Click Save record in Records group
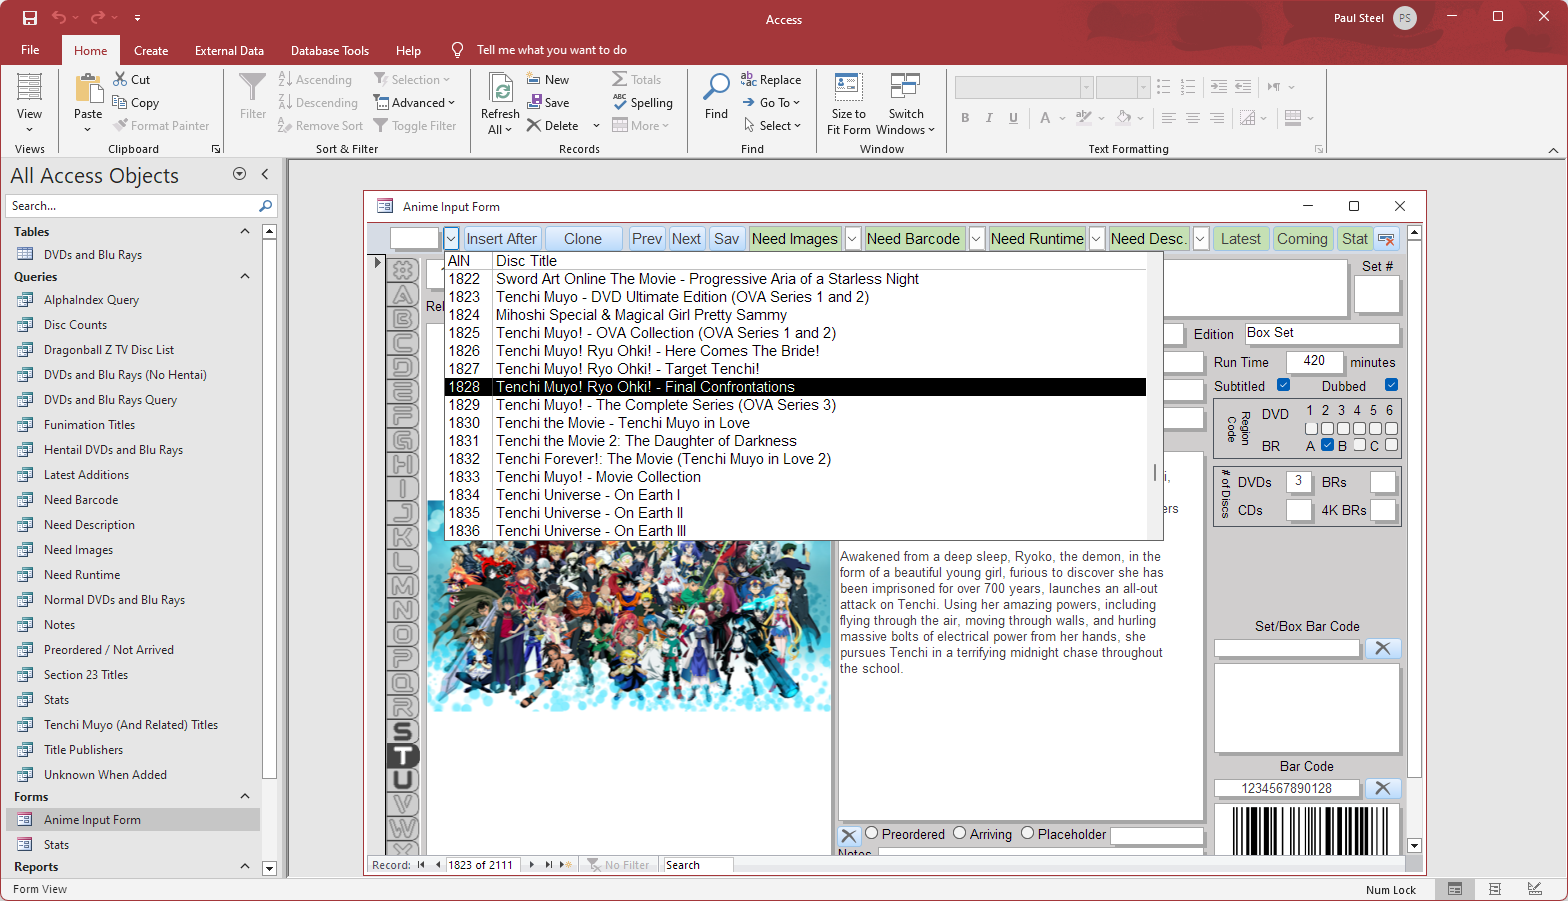The width and height of the screenshot is (1568, 901). (x=548, y=103)
